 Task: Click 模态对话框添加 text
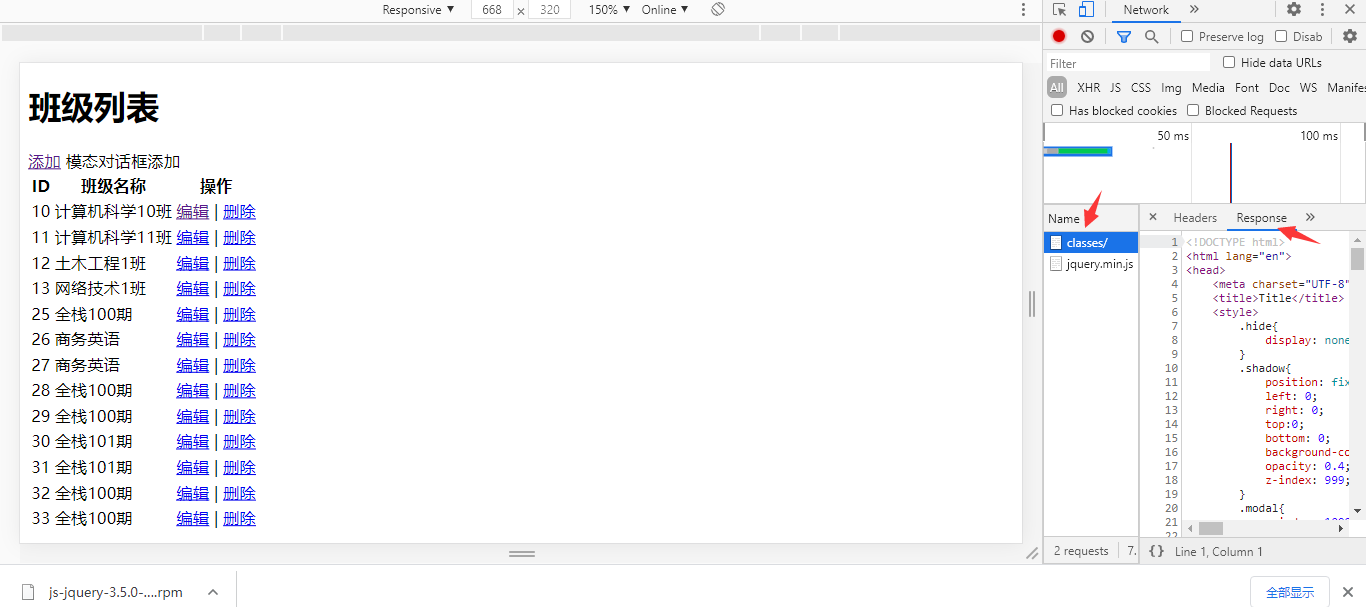click(123, 162)
